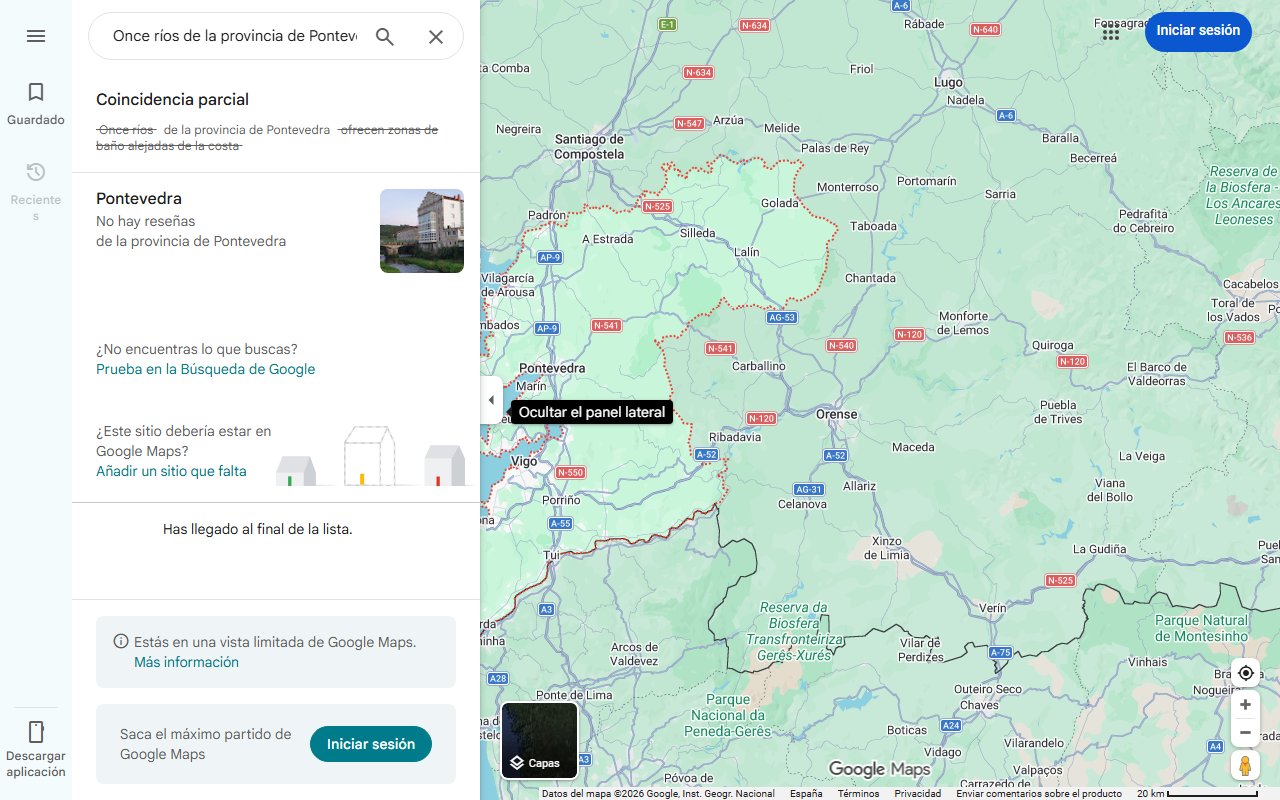
Task: Click Iniciar sesión in the promo banner
Action: pyautogui.click(x=370, y=744)
